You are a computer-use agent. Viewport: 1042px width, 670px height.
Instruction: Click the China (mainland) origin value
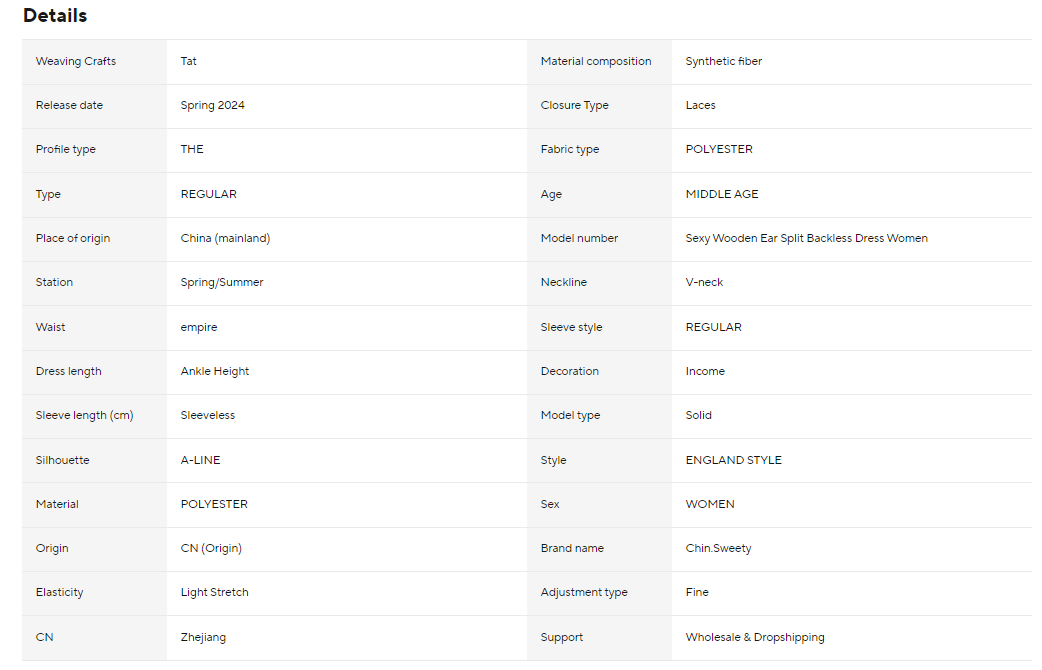(226, 239)
